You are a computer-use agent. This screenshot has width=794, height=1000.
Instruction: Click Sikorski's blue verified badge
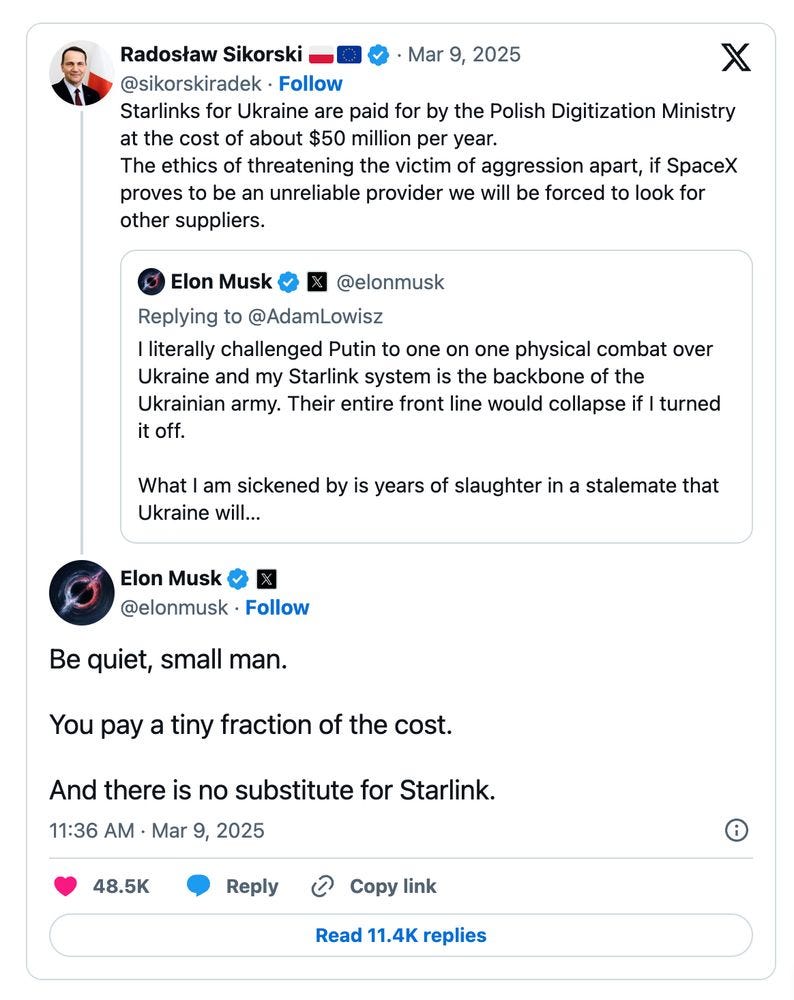[379, 55]
